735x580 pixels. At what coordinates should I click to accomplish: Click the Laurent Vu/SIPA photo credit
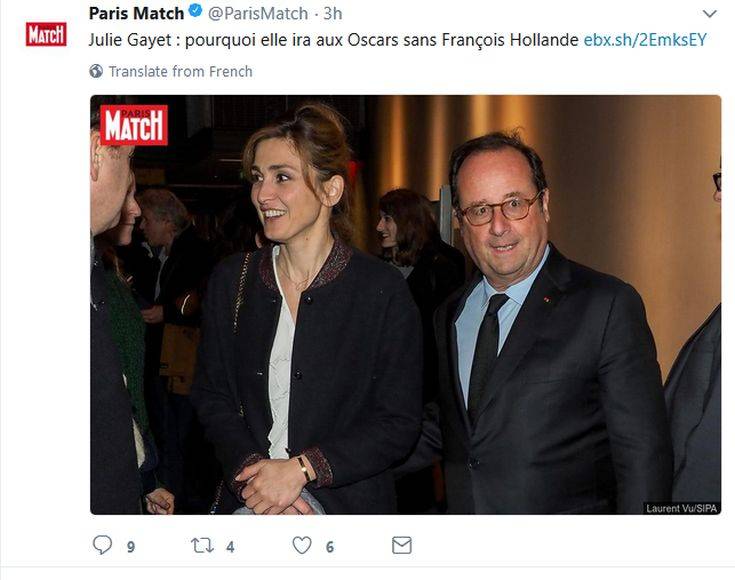coord(681,508)
